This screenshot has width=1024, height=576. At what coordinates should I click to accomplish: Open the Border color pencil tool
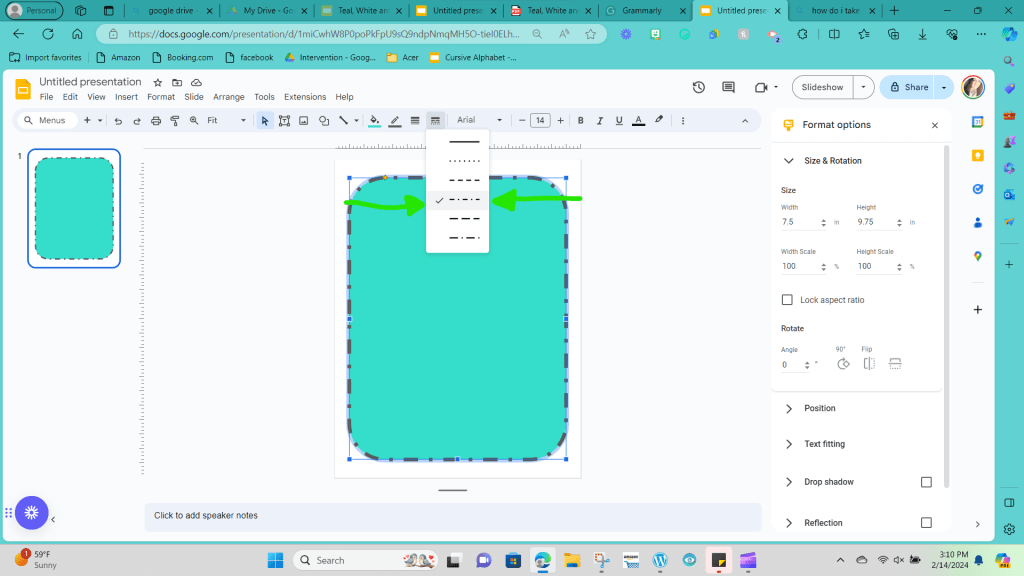click(395, 121)
